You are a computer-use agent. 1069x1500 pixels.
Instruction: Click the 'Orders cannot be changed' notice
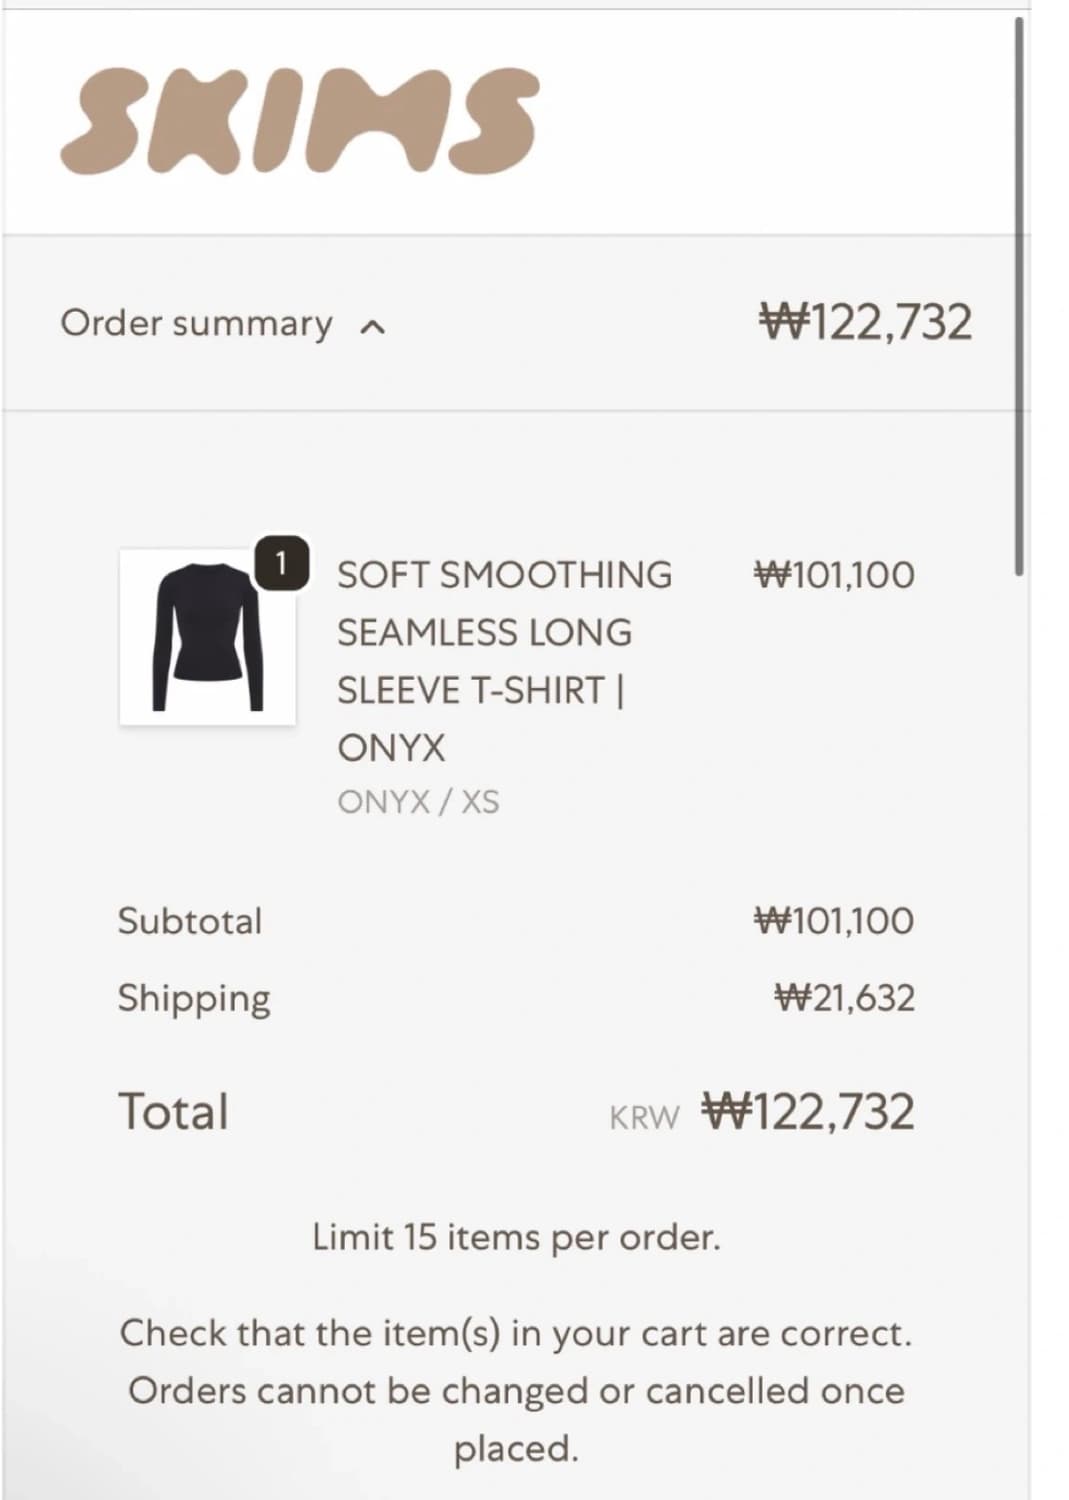[x=516, y=1391]
